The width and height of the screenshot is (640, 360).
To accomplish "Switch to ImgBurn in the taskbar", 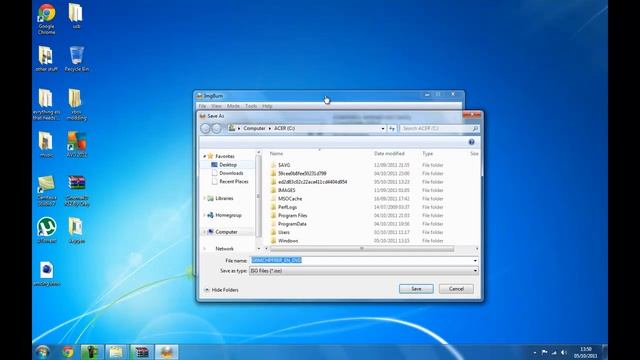I will click(167, 352).
